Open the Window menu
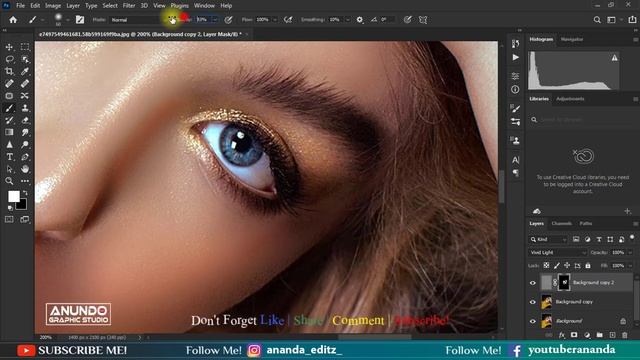 point(204,6)
